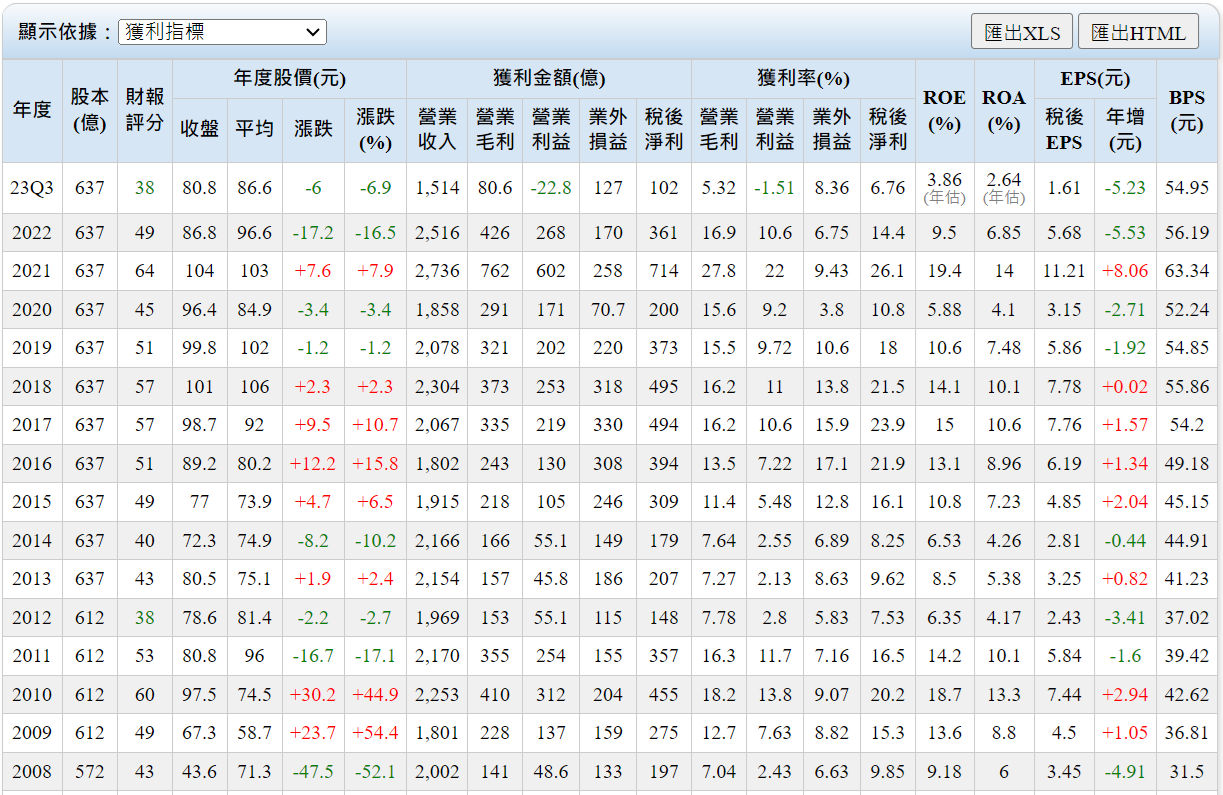1223x795 pixels.
Task: Click the 2022 revenue value 2,516
Action: (x=437, y=233)
